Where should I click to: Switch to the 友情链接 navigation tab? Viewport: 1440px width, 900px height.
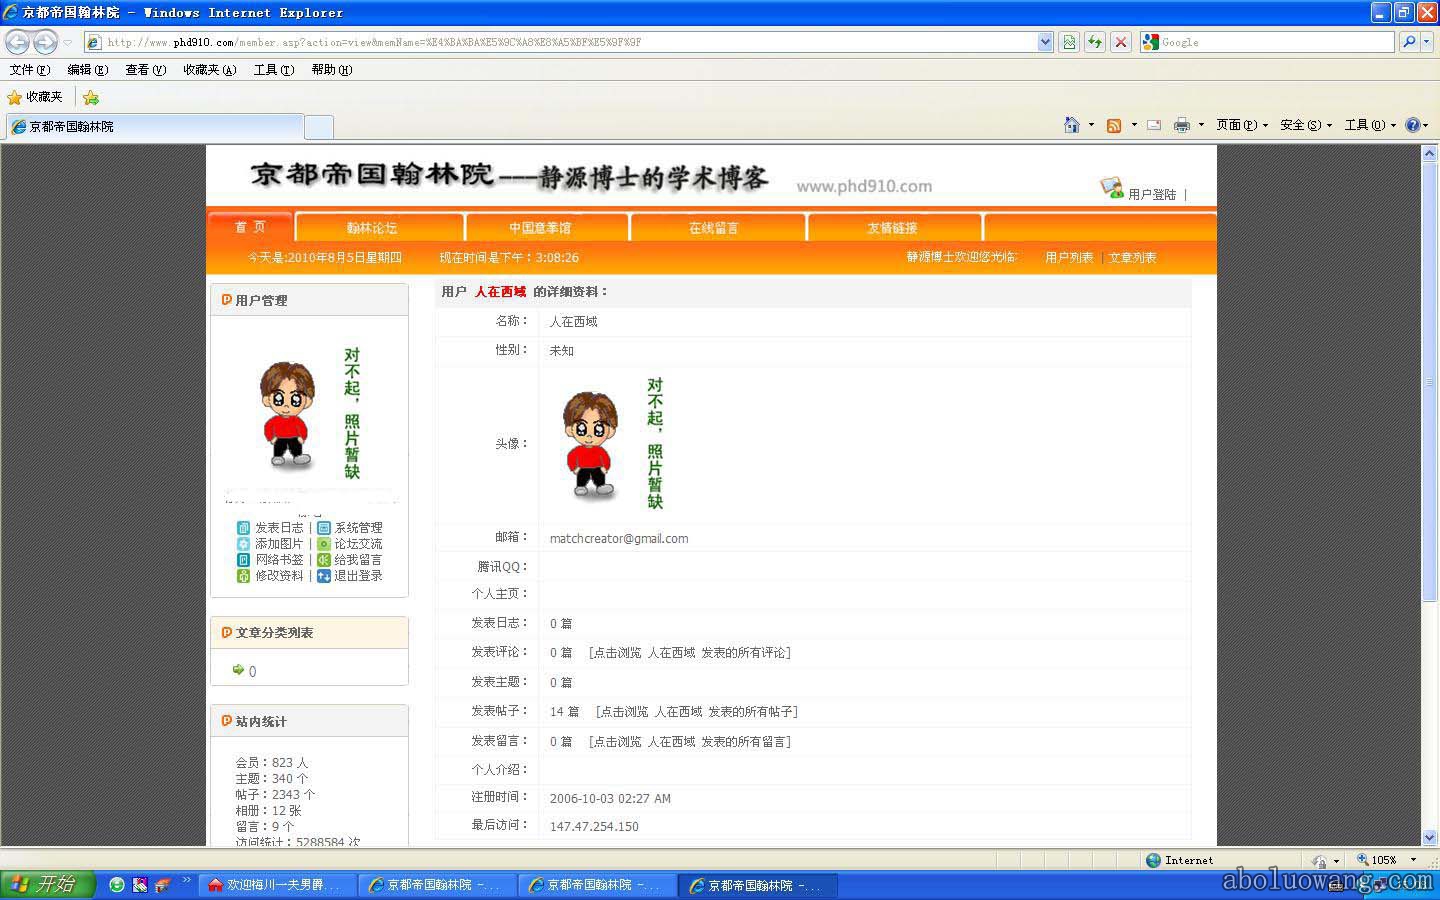[x=895, y=228]
